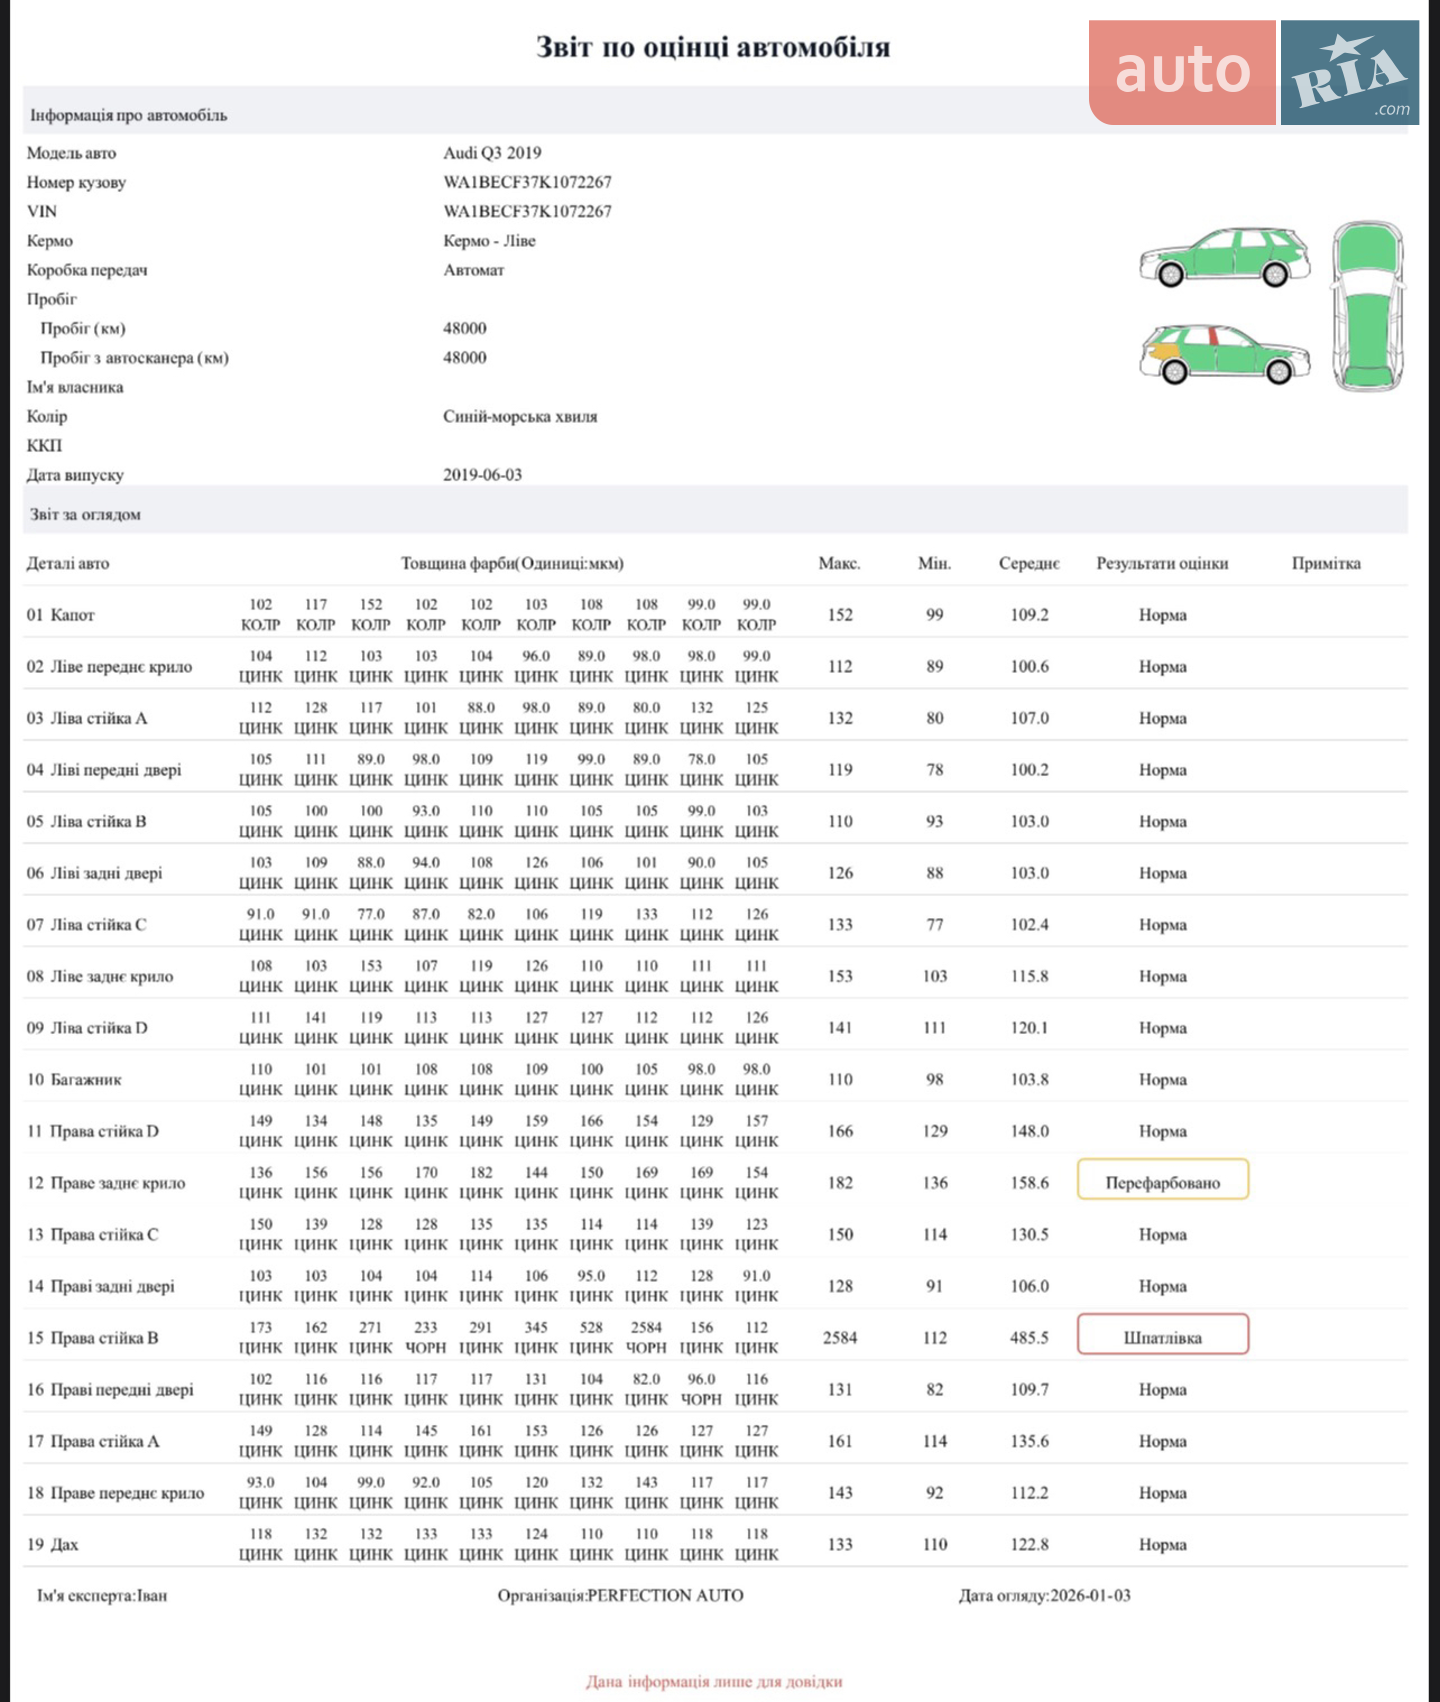Click the yellow "Перефарбовано" result badge

pos(1163,1180)
